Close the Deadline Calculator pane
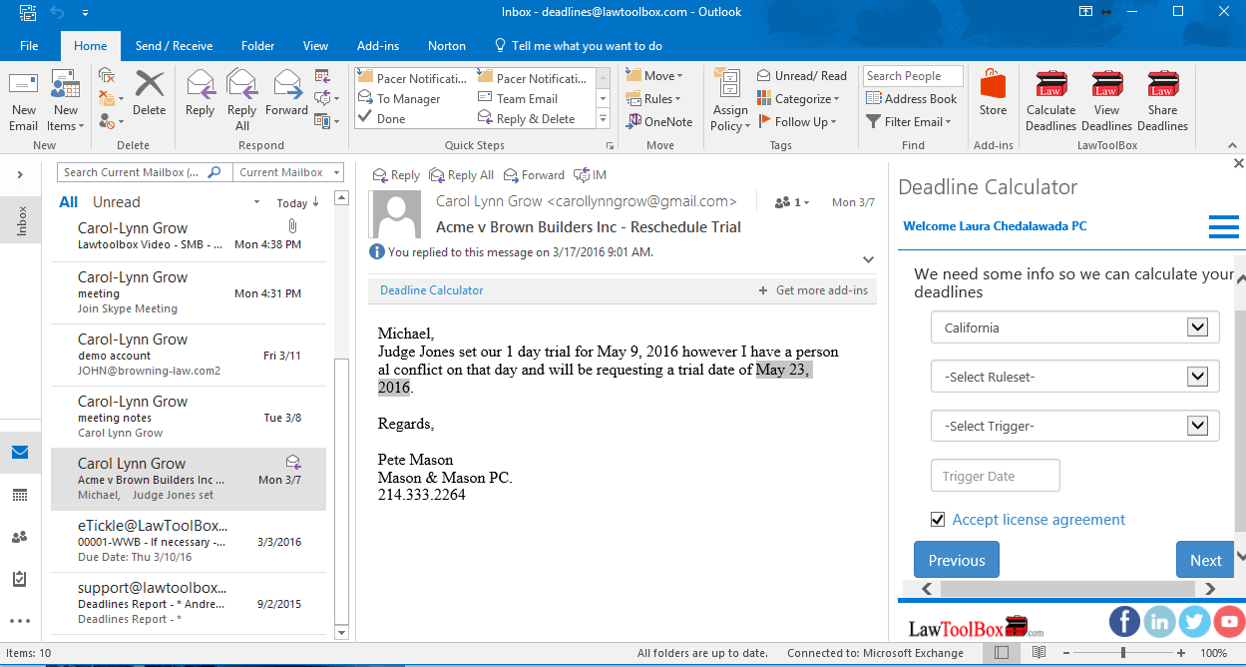This screenshot has width=1246, height=667. click(1238, 163)
